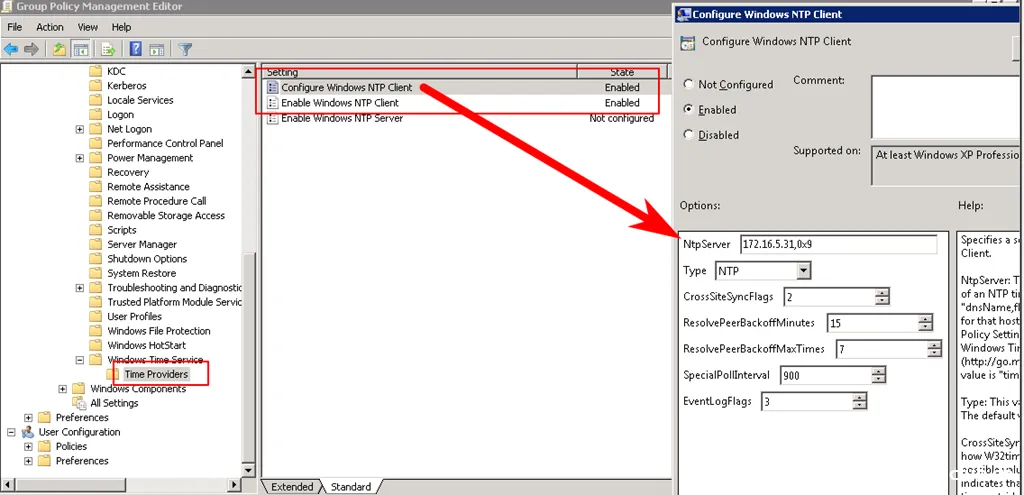Collapse the Windows Time Service tree node
1024x495 pixels.
(80, 360)
